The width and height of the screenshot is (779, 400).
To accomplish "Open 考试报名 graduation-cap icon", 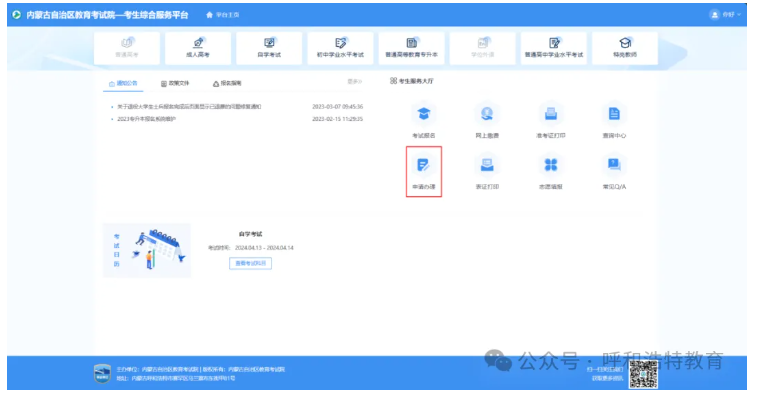I will point(423,114).
